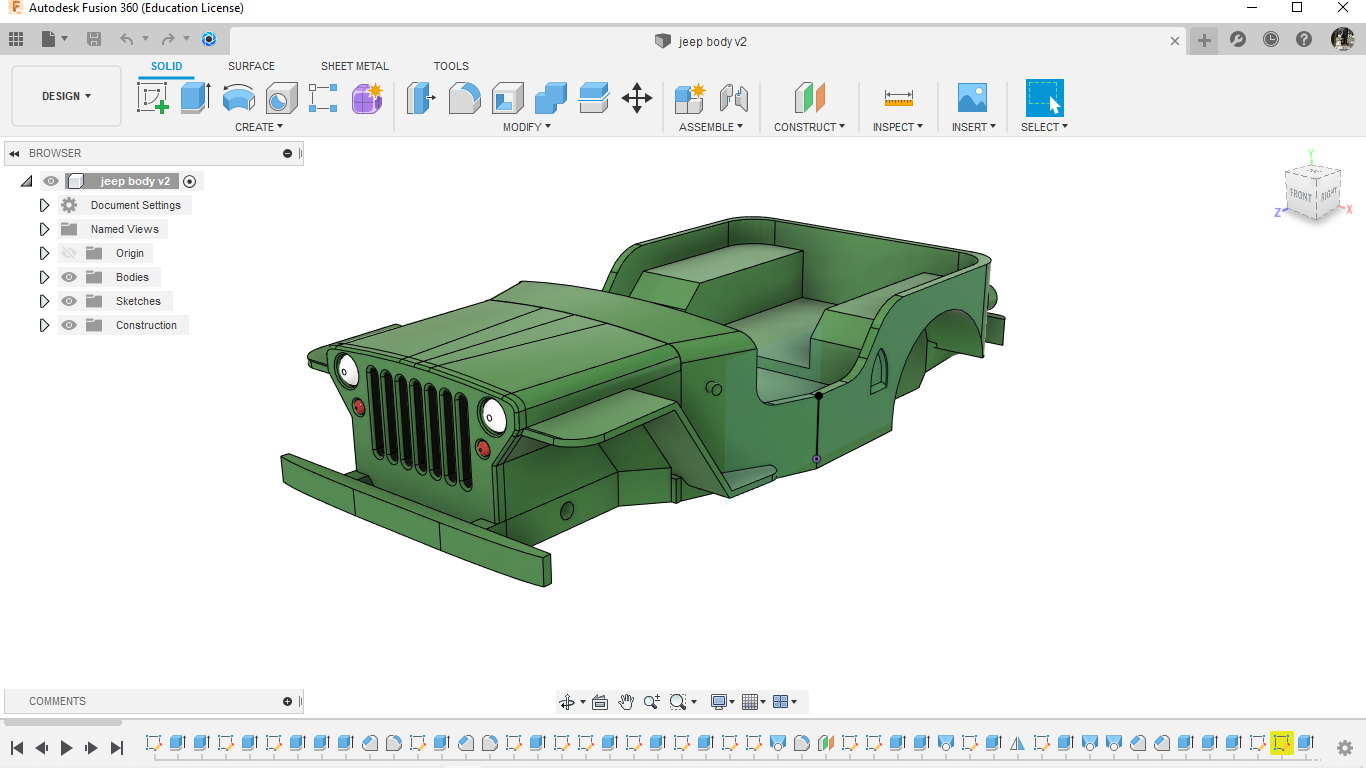The image size is (1366, 768).
Task: Activate the Shell tool
Action: pyautogui.click(x=507, y=98)
